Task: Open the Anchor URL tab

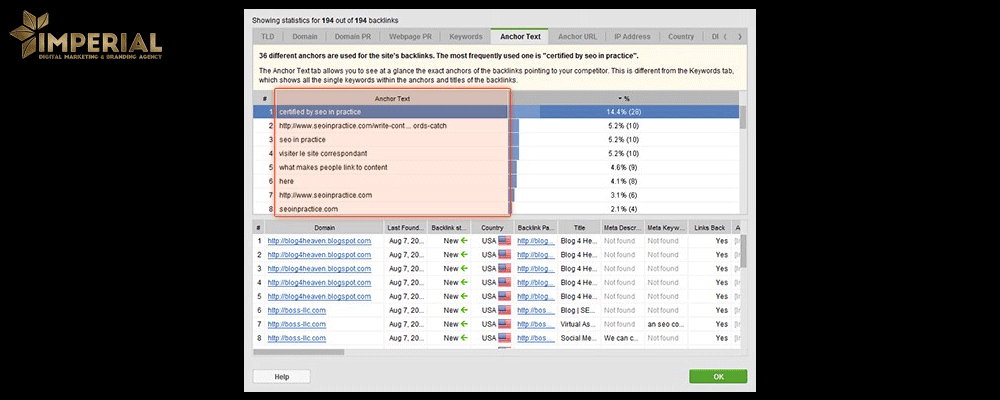Action: tap(578, 37)
